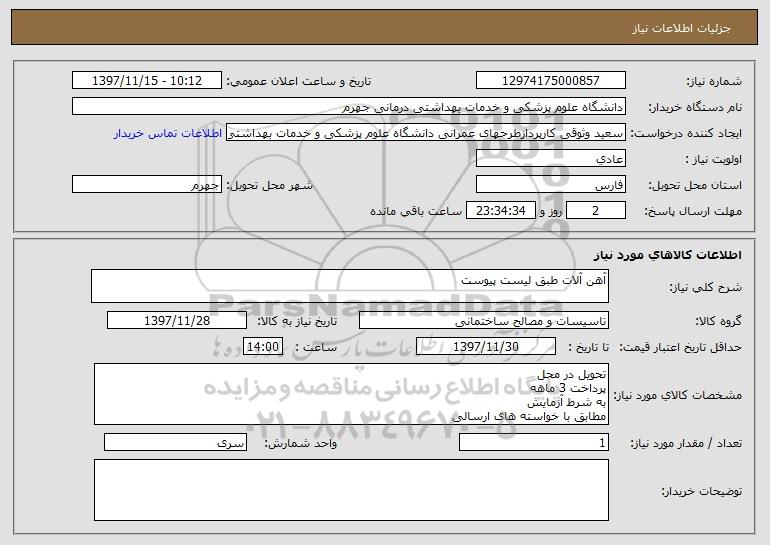Click the priority field عادی
Screen dimensions: 770x545
point(550,159)
